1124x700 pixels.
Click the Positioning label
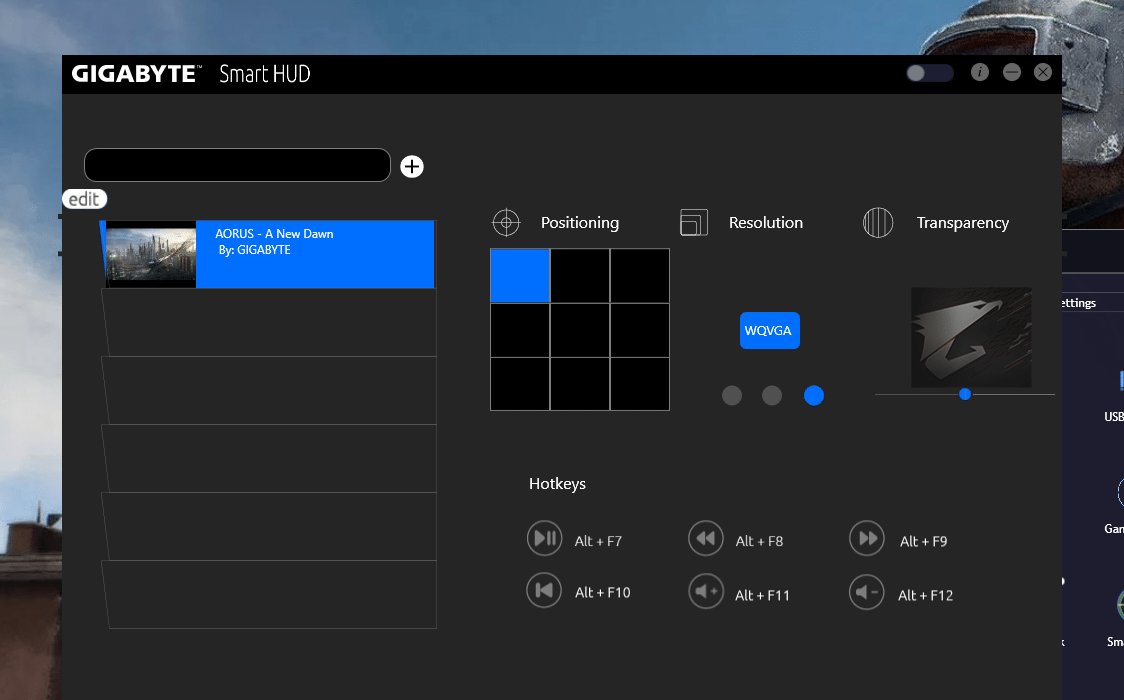pos(580,223)
